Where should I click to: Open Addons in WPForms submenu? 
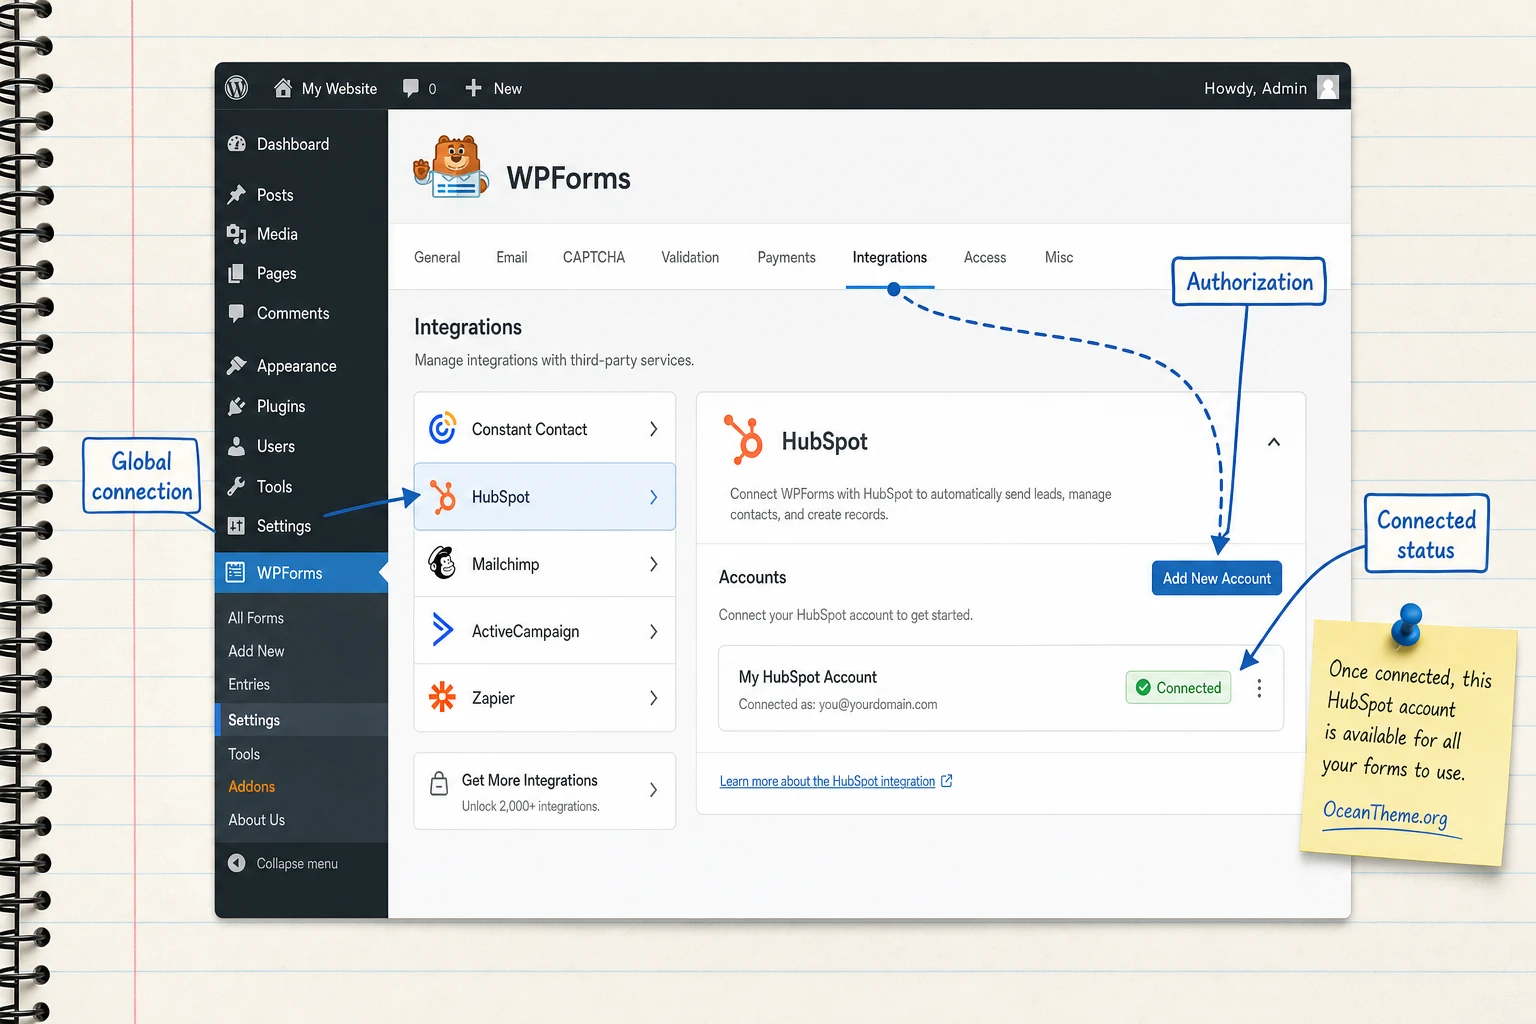(252, 786)
